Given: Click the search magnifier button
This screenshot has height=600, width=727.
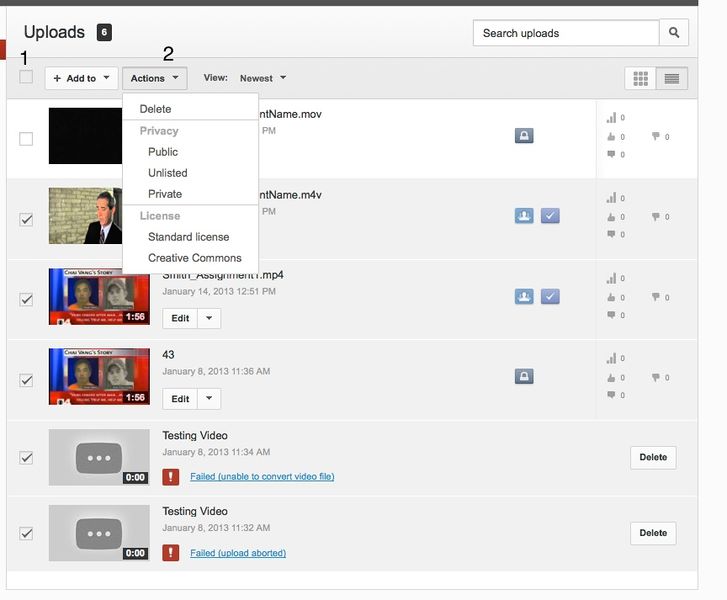Looking at the screenshot, I should 674,33.
